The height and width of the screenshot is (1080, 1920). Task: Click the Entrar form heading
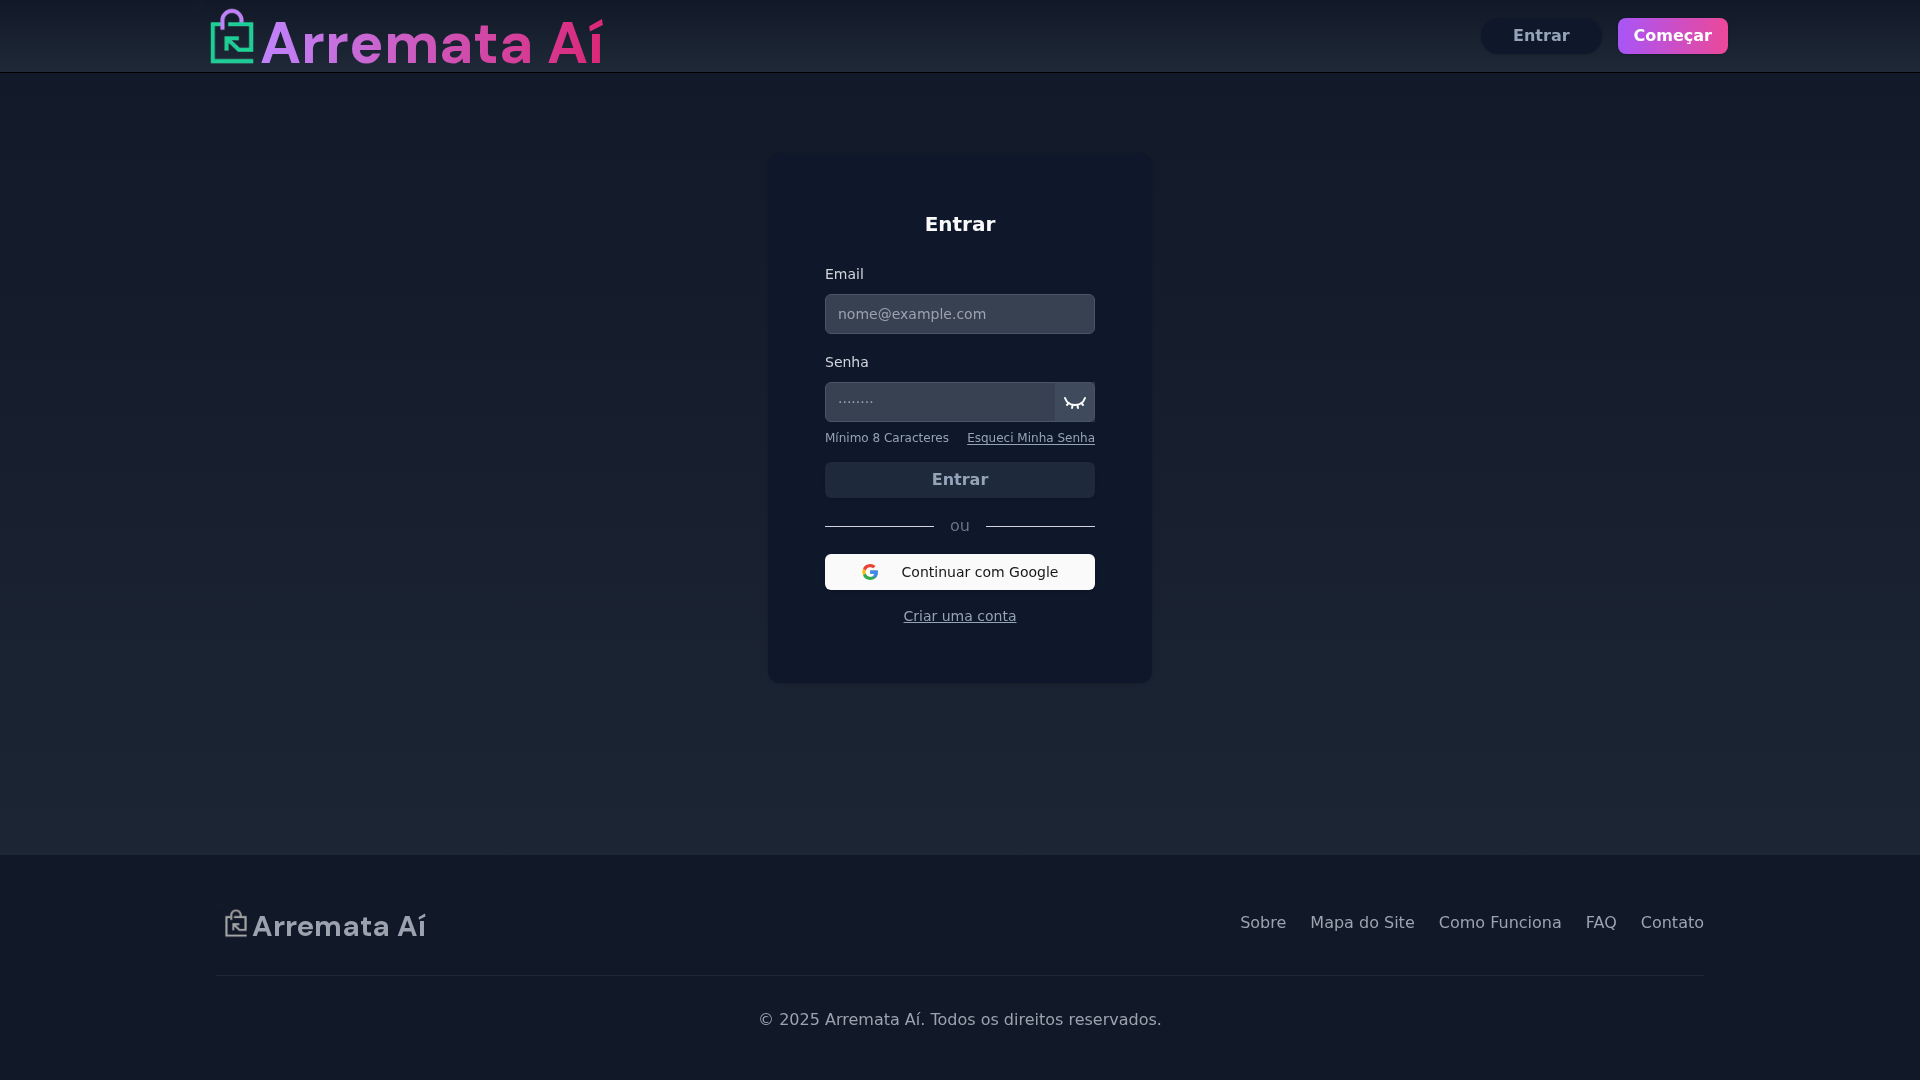pos(959,224)
